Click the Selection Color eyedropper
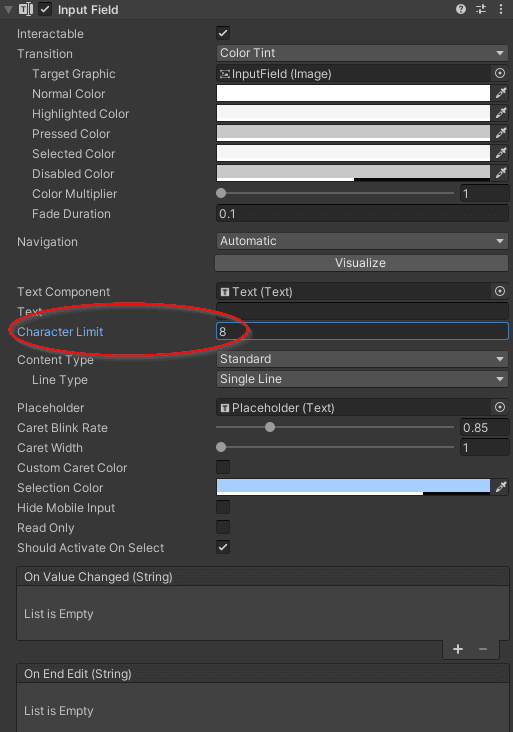 [501, 487]
